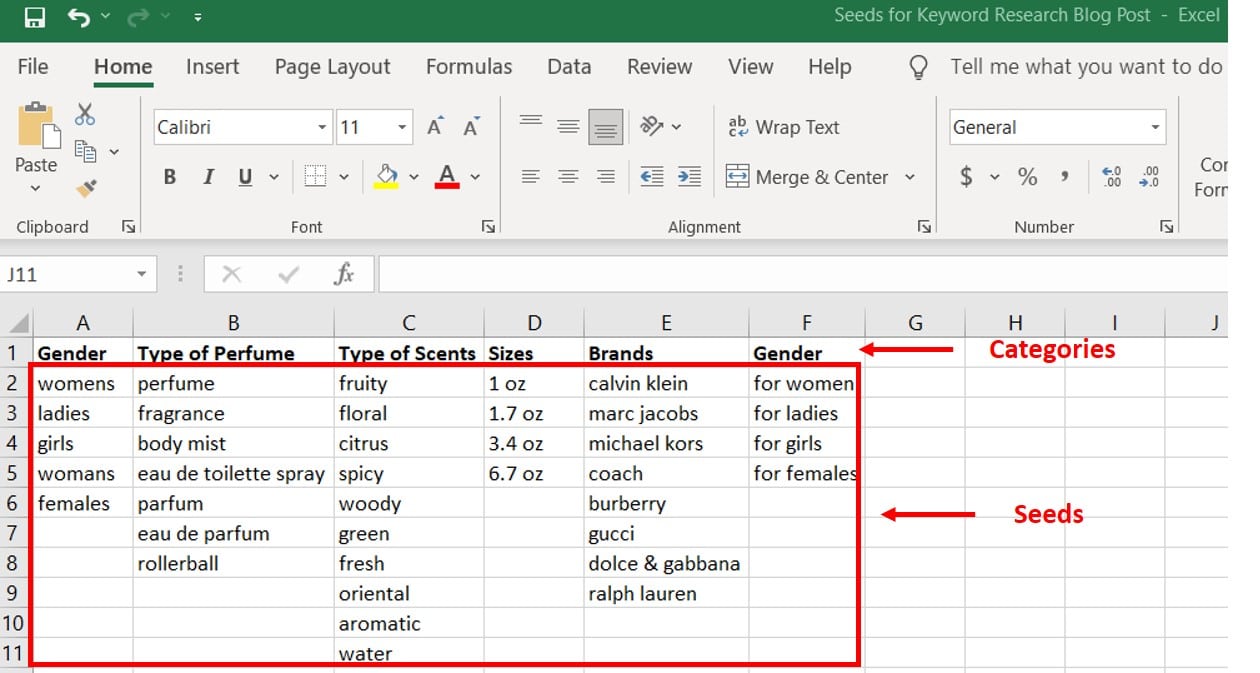Screen dimensions: 1260x673
Task: Open the Formulas tab
Action: pyautogui.click(x=469, y=67)
